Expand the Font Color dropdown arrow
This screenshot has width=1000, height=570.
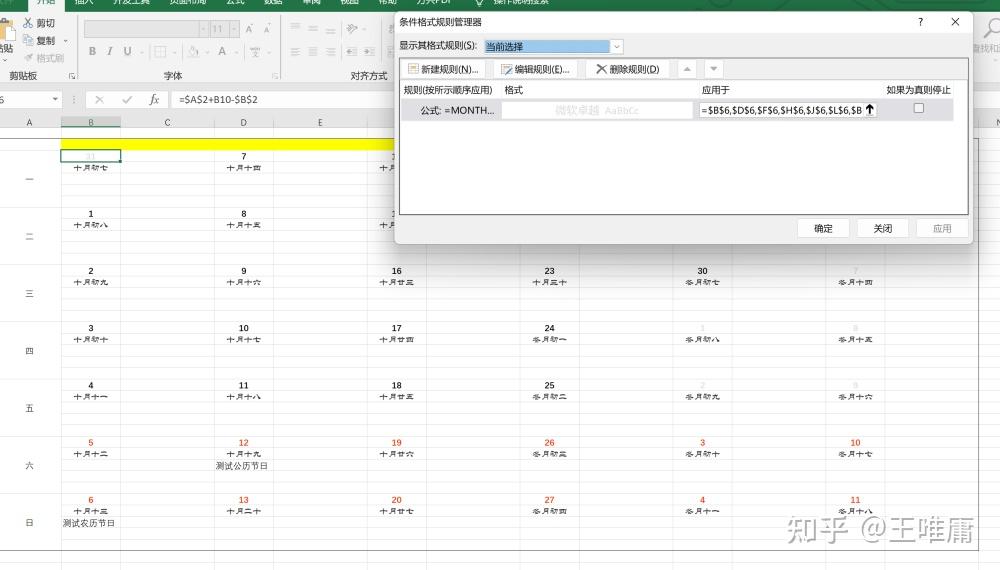(235, 52)
